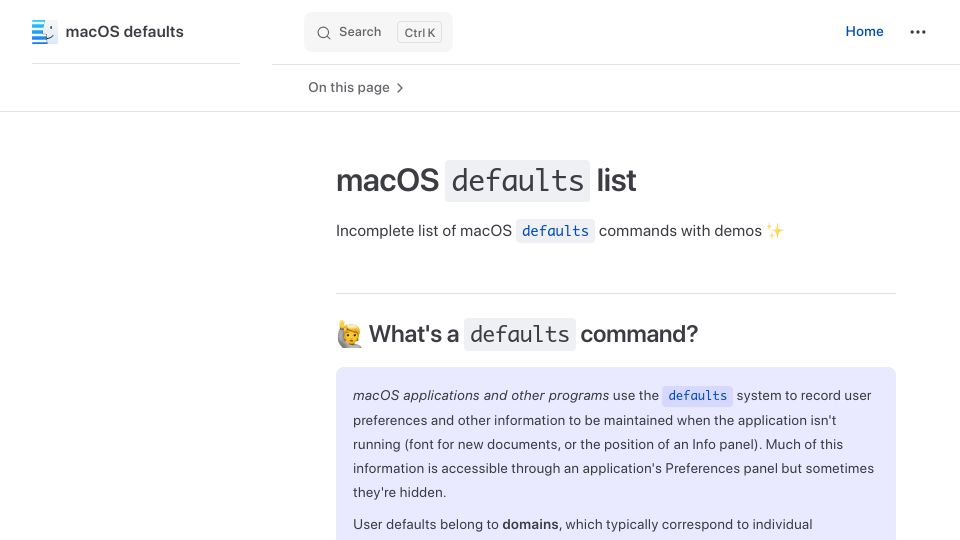960x540 pixels.
Task: Click the macOS defaults Finder logo icon
Action: [45, 32]
